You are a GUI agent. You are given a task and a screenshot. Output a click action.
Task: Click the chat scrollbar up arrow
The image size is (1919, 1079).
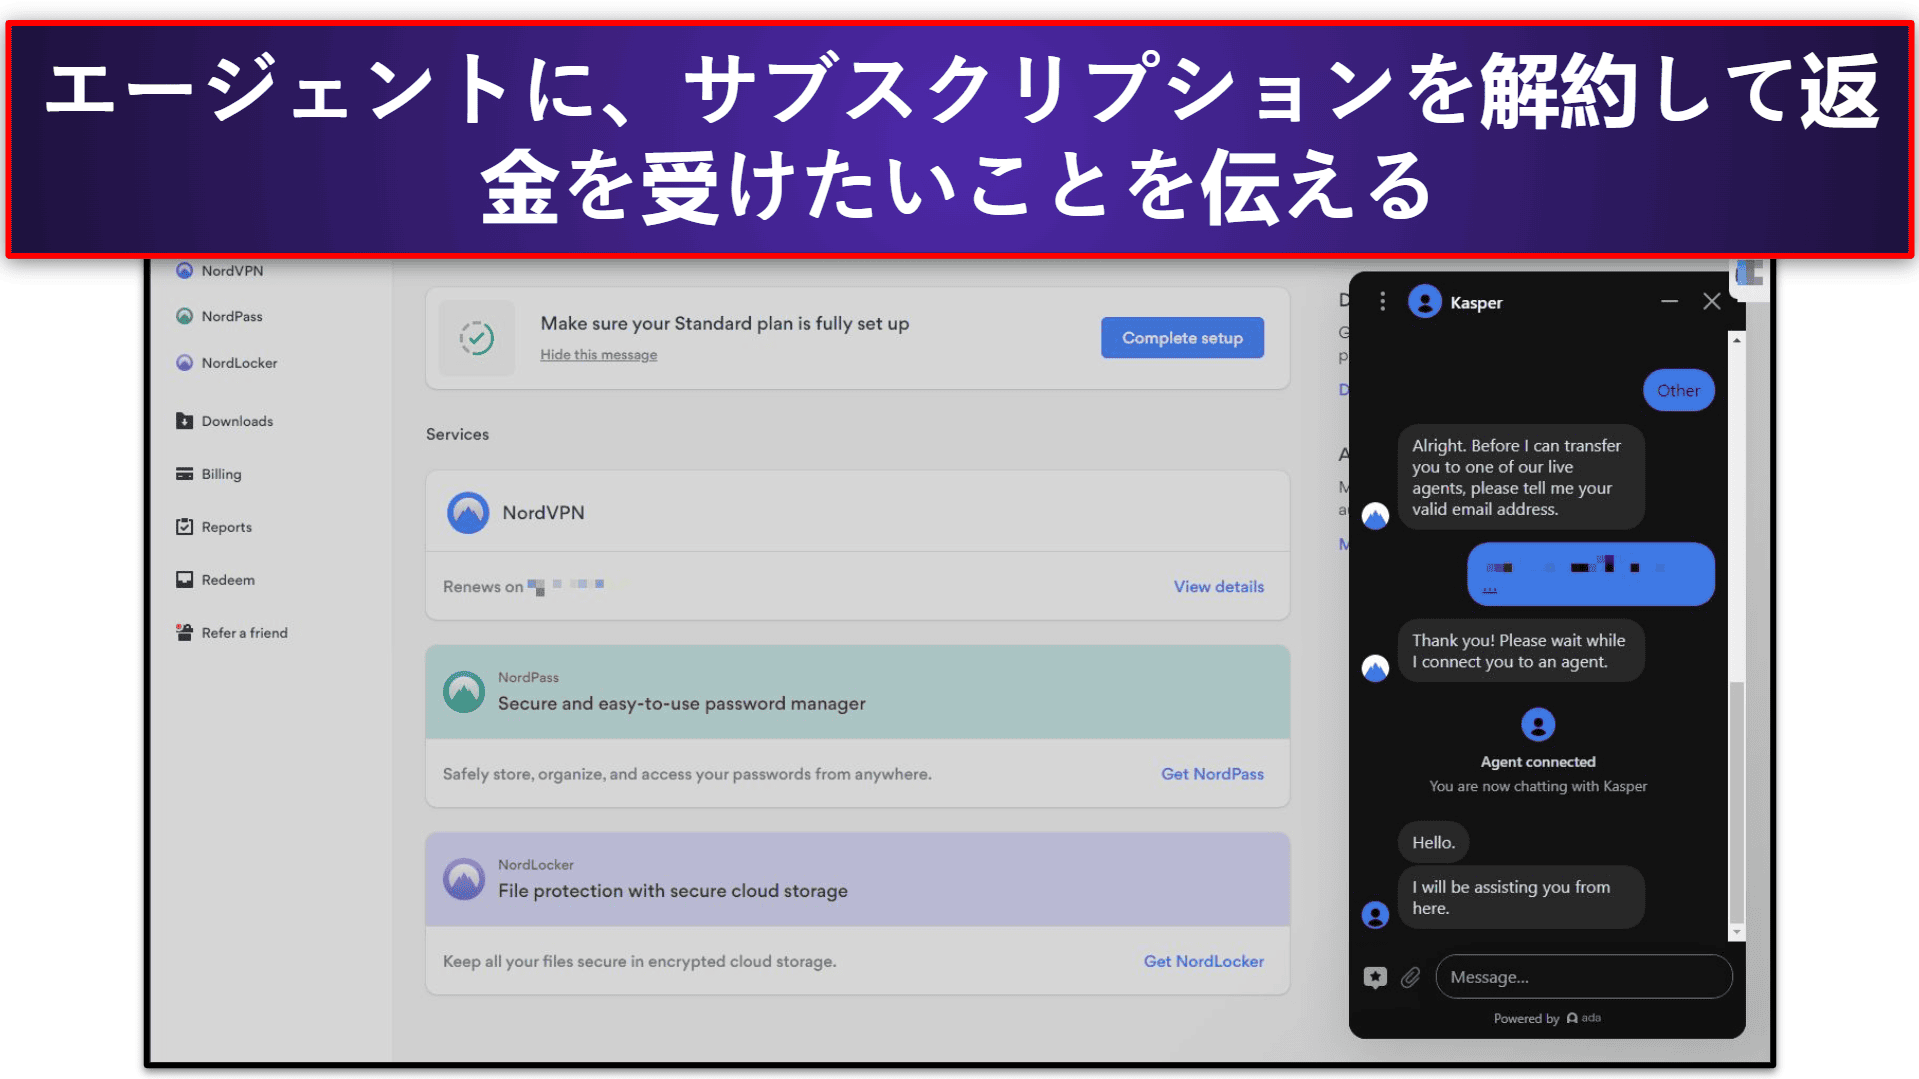[1737, 340]
